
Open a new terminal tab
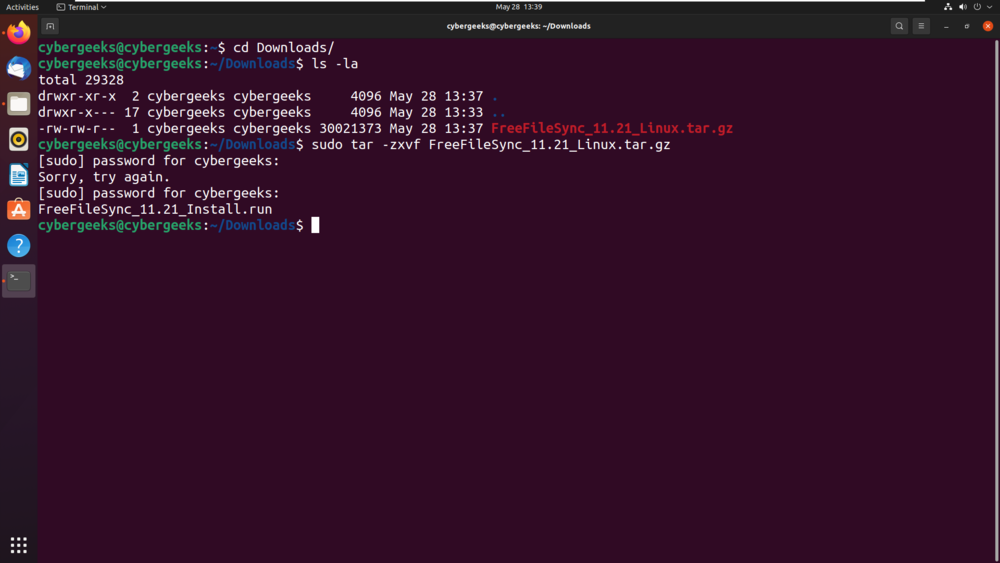click(x=50, y=26)
